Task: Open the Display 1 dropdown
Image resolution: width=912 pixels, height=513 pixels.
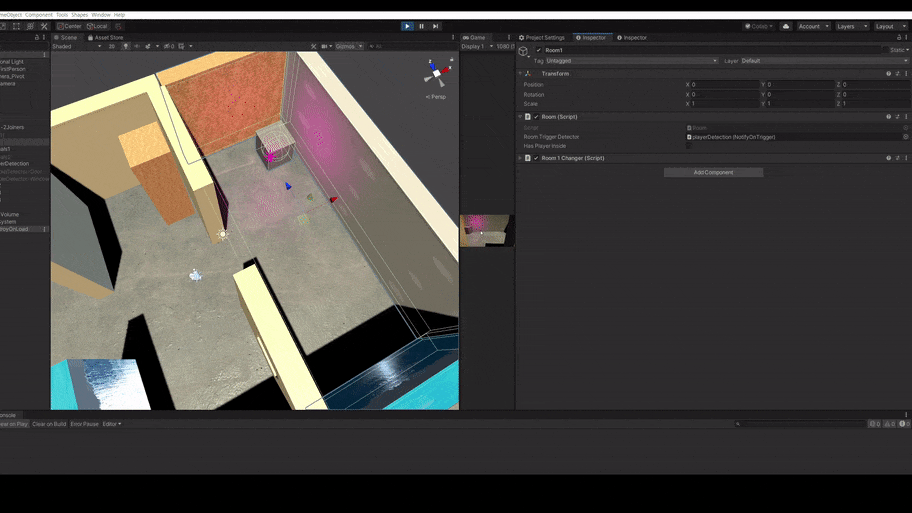Action: pyautogui.click(x=477, y=46)
